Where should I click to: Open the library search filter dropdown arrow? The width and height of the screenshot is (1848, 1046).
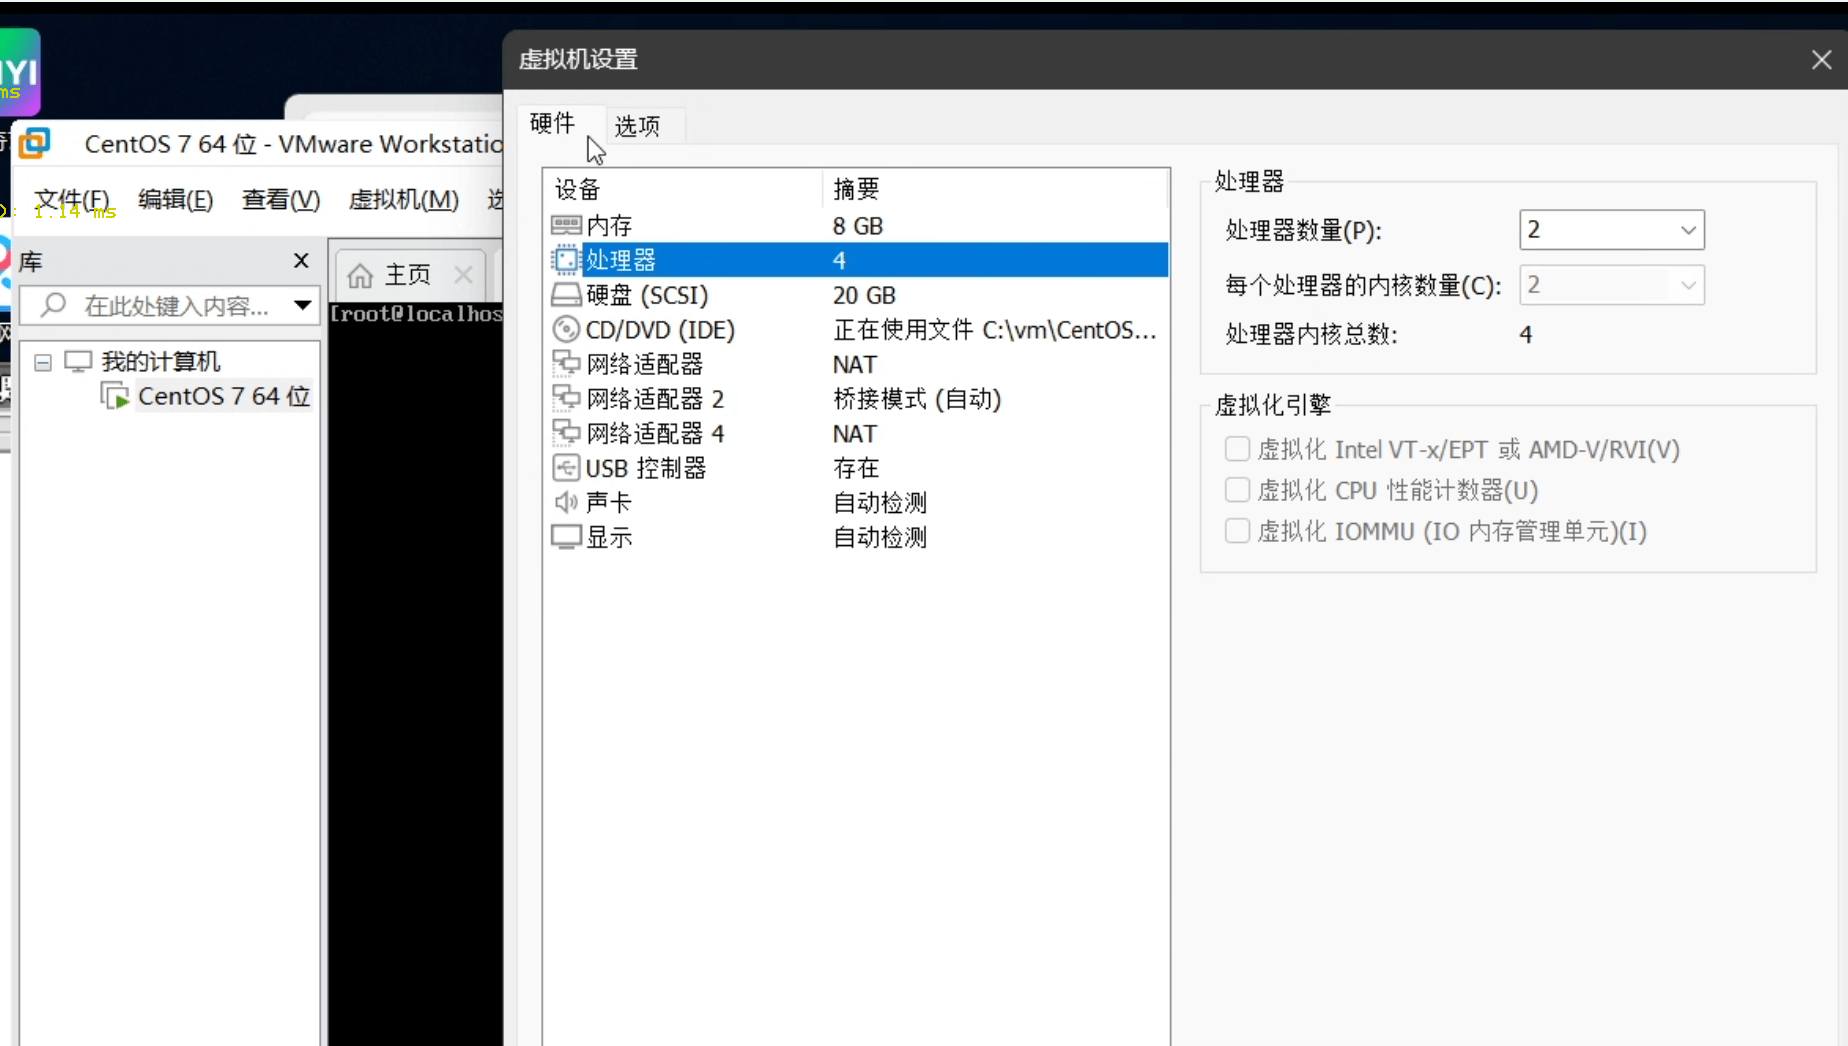point(302,305)
